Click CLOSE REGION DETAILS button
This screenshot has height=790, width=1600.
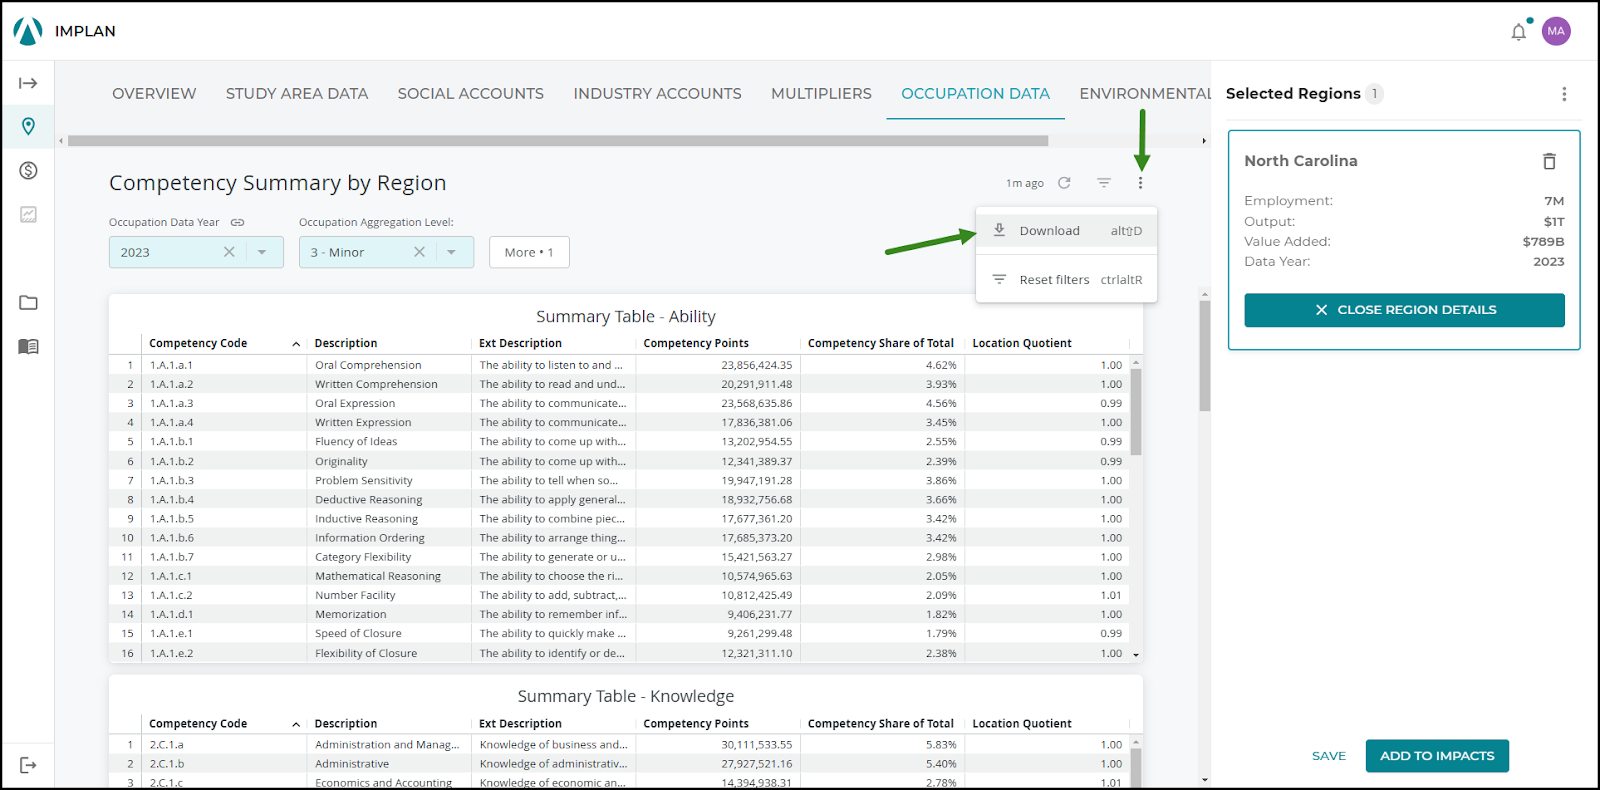click(x=1404, y=310)
